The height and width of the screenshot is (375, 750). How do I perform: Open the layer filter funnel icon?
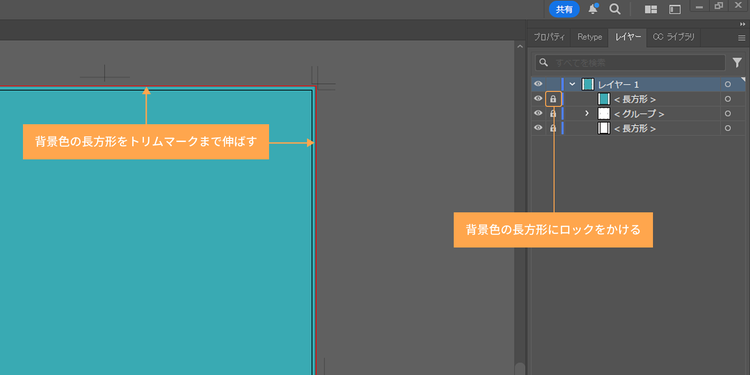[x=737, y=62]
